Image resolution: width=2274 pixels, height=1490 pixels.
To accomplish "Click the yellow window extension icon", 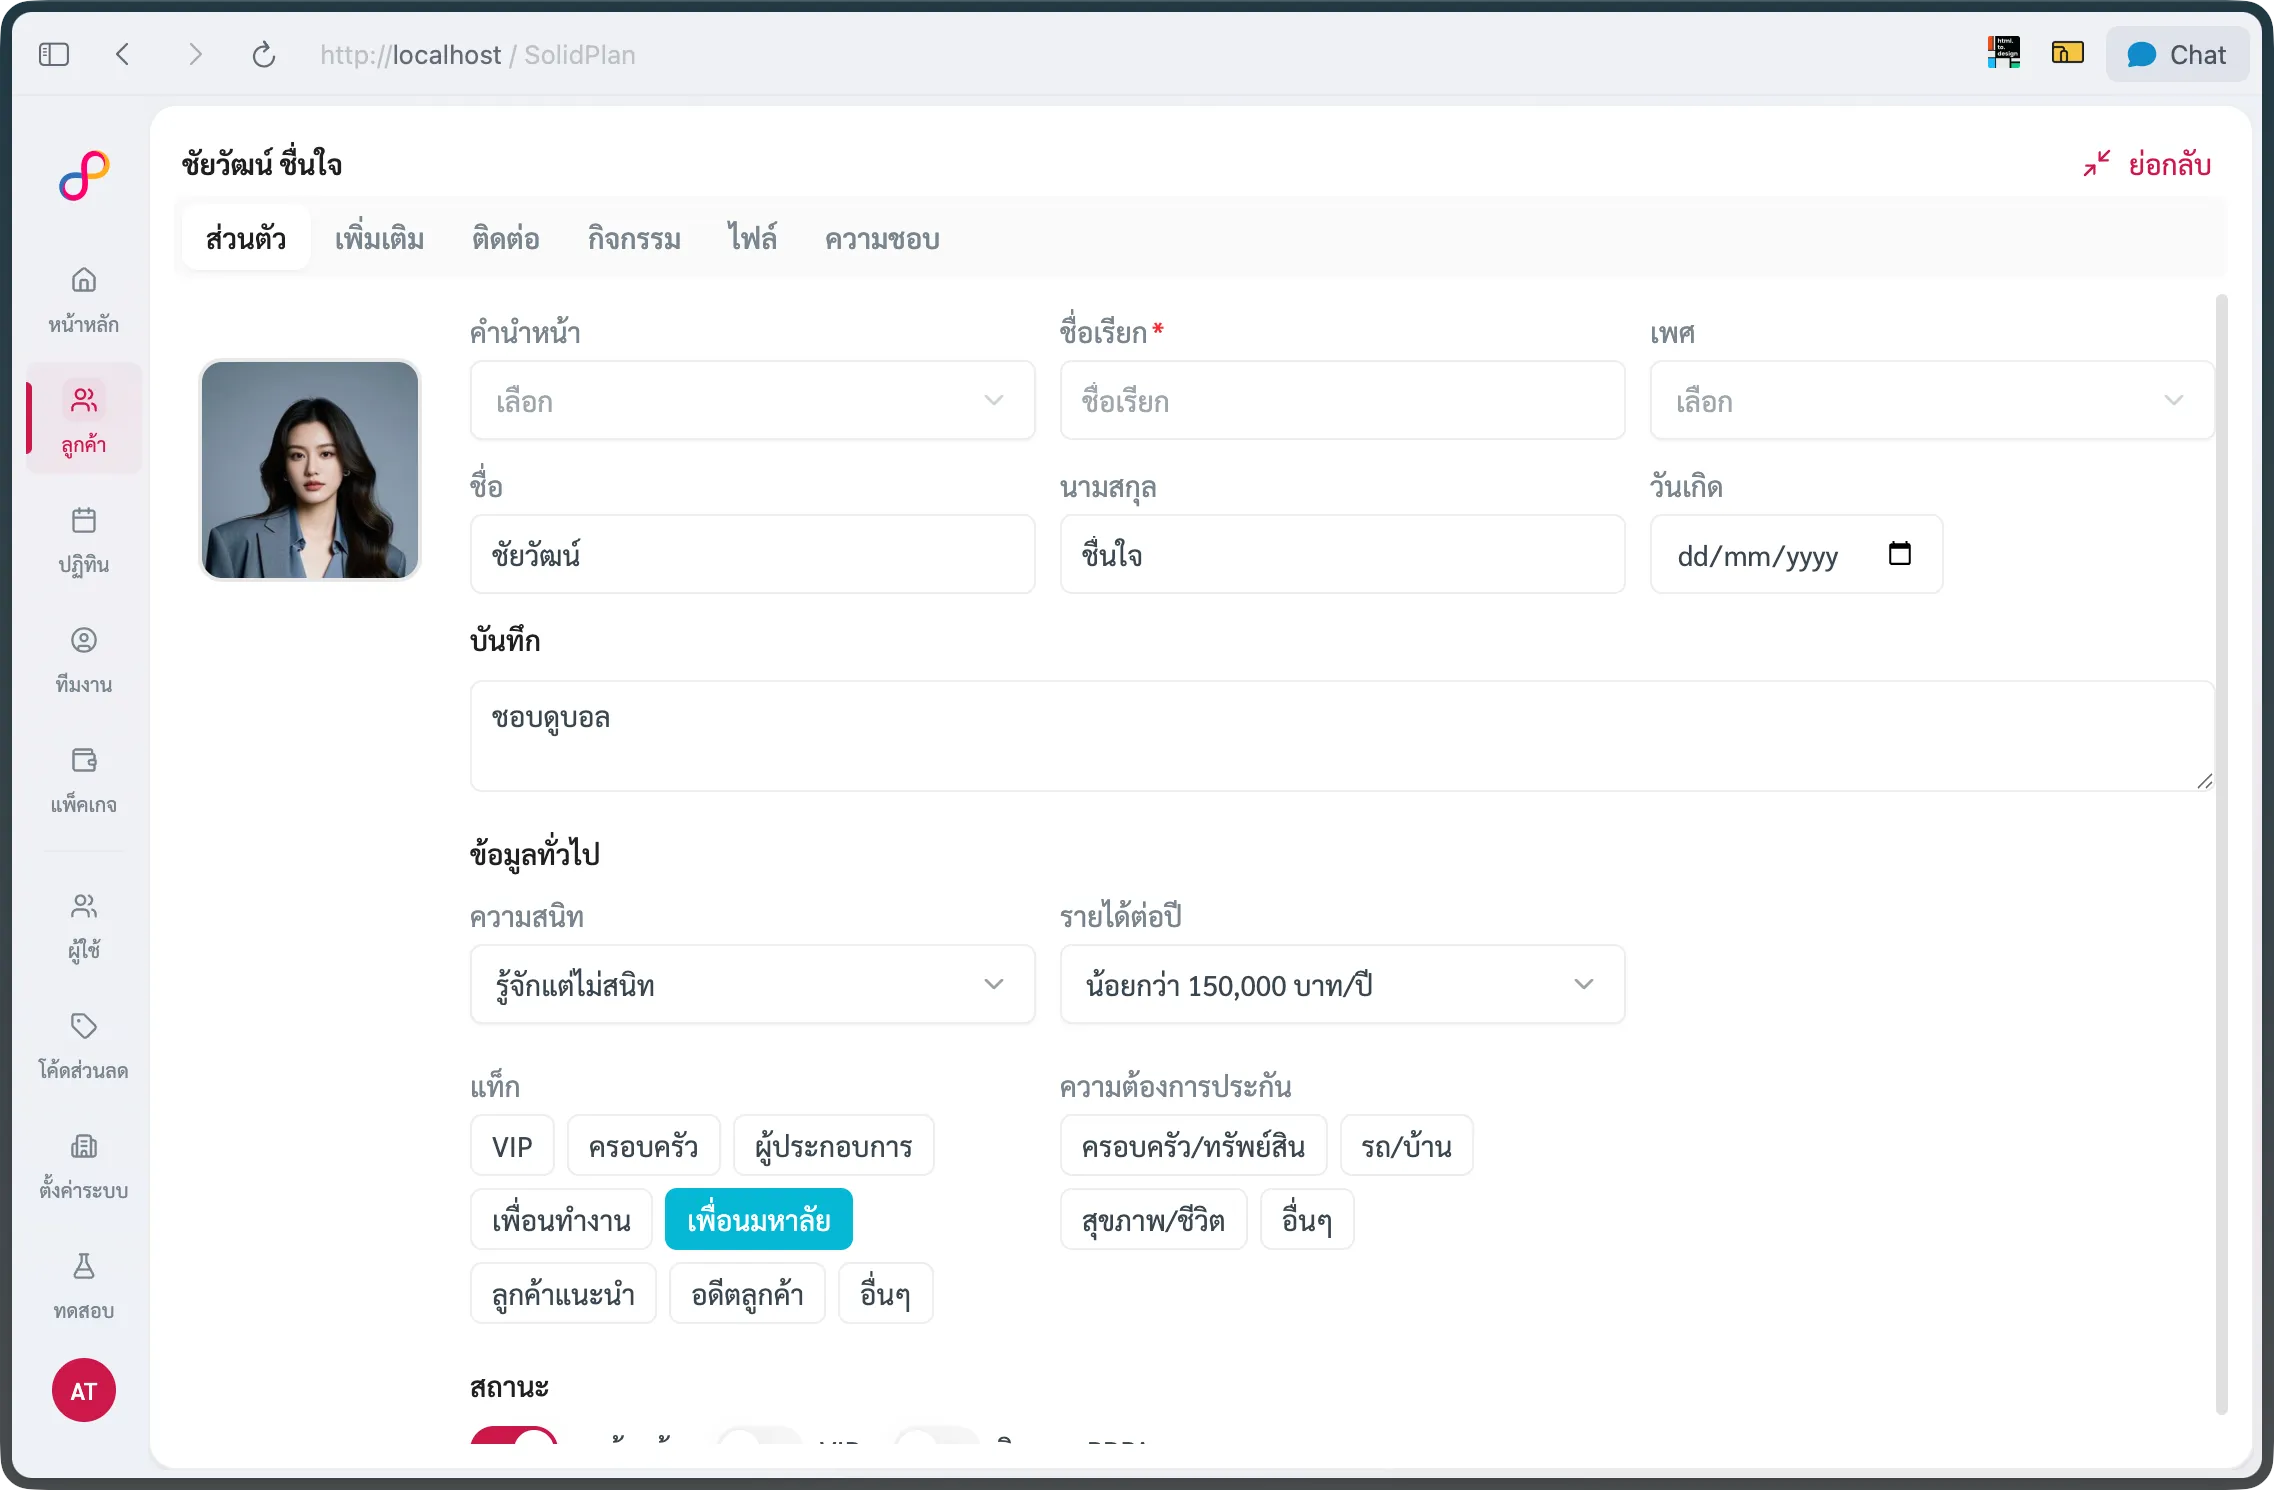I will pos(2067,53).
